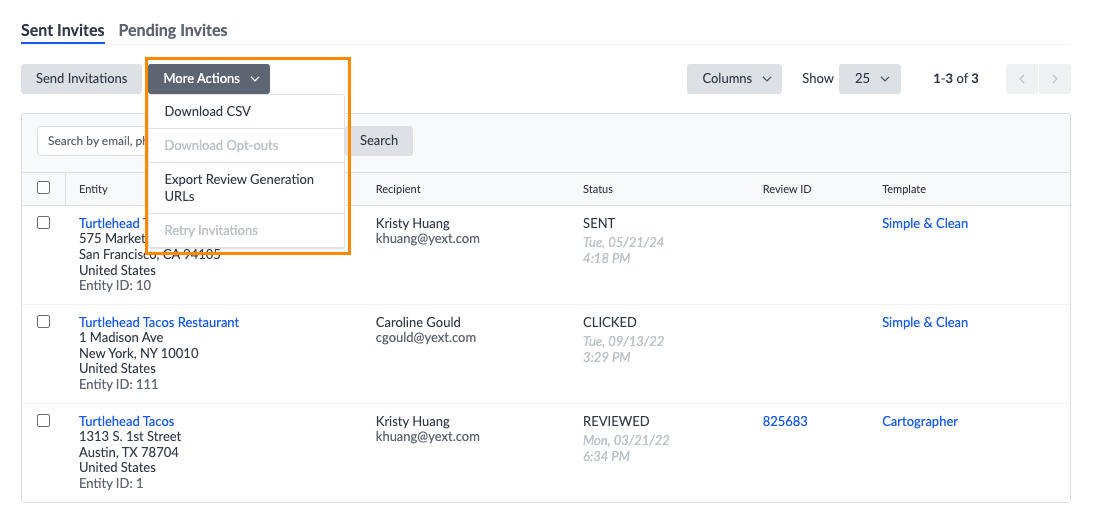Toggle the select-all header checkbox
The image size is (1100, 520).
pos(43,187)
